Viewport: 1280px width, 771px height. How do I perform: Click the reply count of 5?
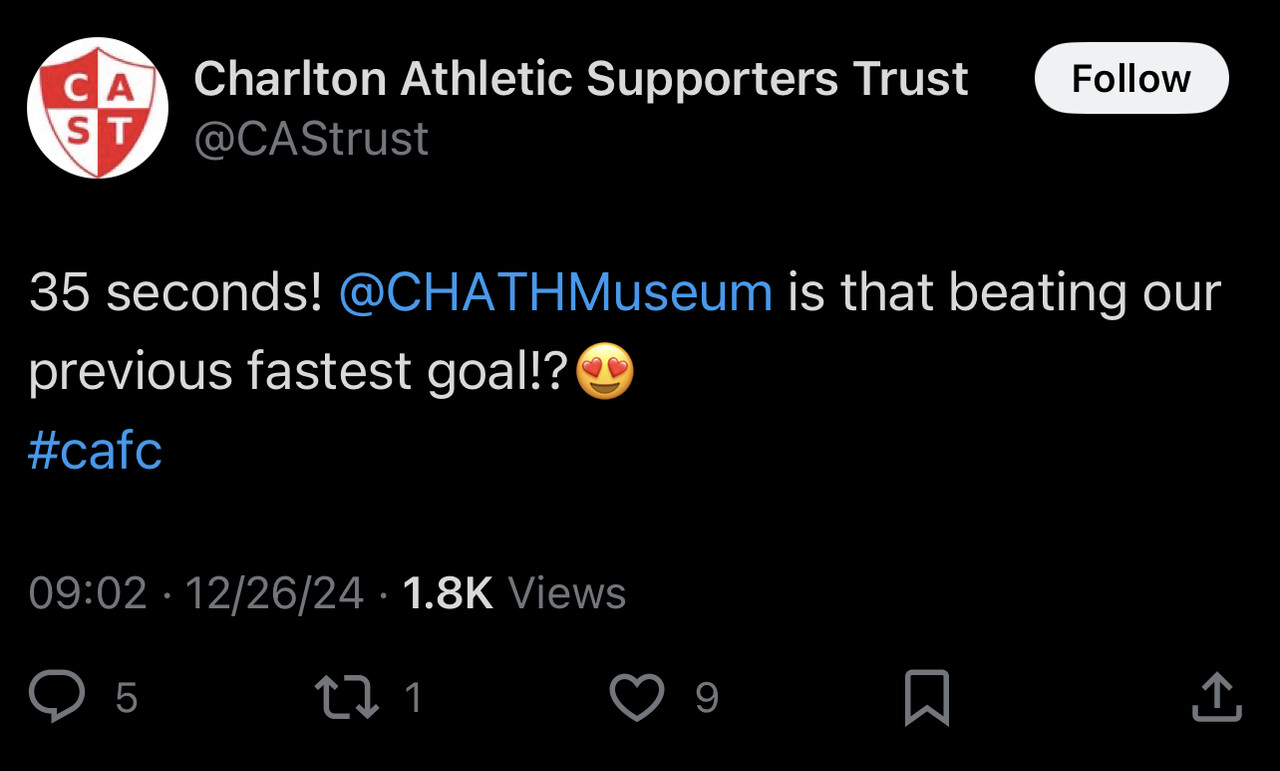(x=126, y=698)
